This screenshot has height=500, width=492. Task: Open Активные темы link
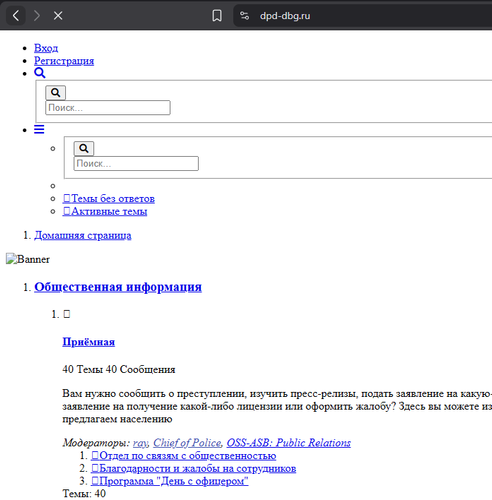click(105, 211)
